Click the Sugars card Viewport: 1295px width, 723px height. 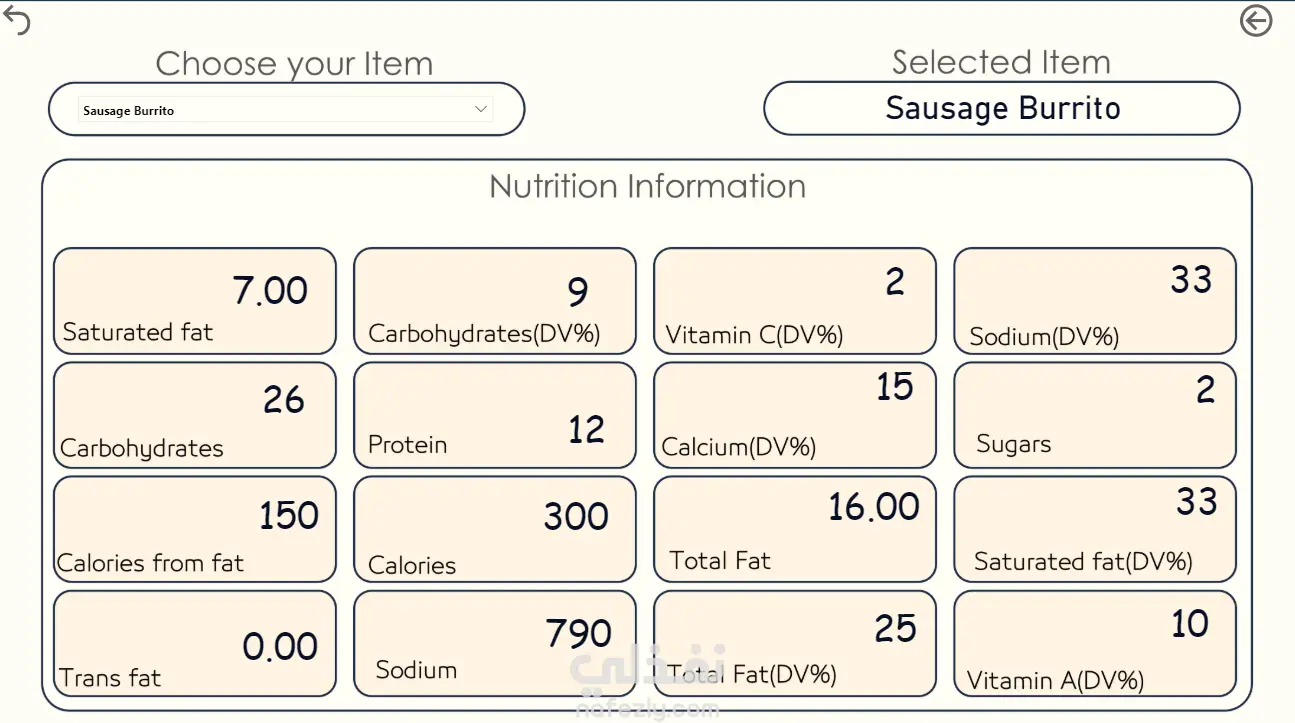coord(1095,415)
